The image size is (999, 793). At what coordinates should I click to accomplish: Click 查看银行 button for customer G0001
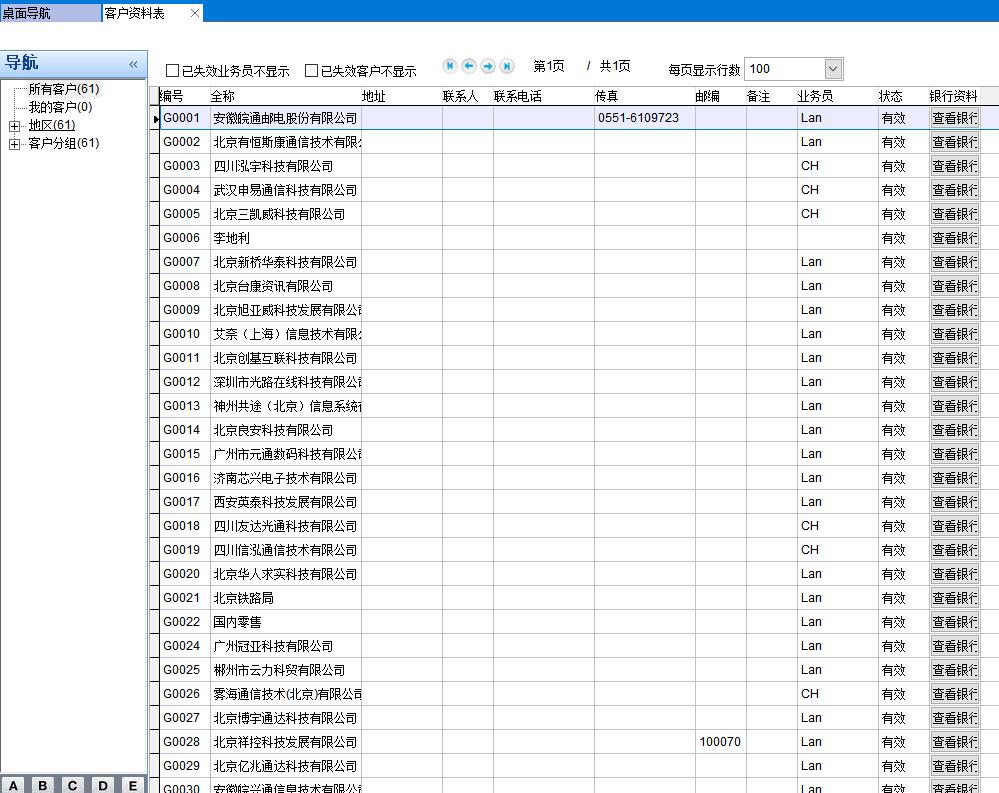(x=954, y=118)
